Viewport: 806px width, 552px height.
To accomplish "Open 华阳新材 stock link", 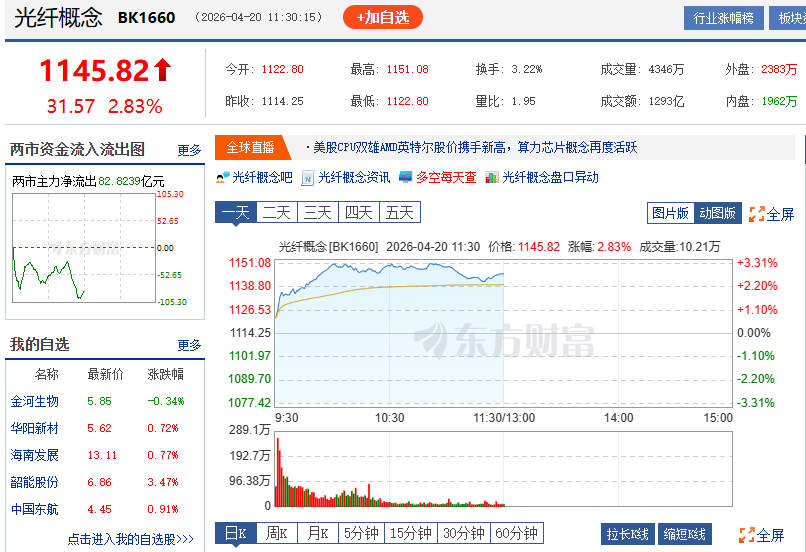I will click(34, 428).
